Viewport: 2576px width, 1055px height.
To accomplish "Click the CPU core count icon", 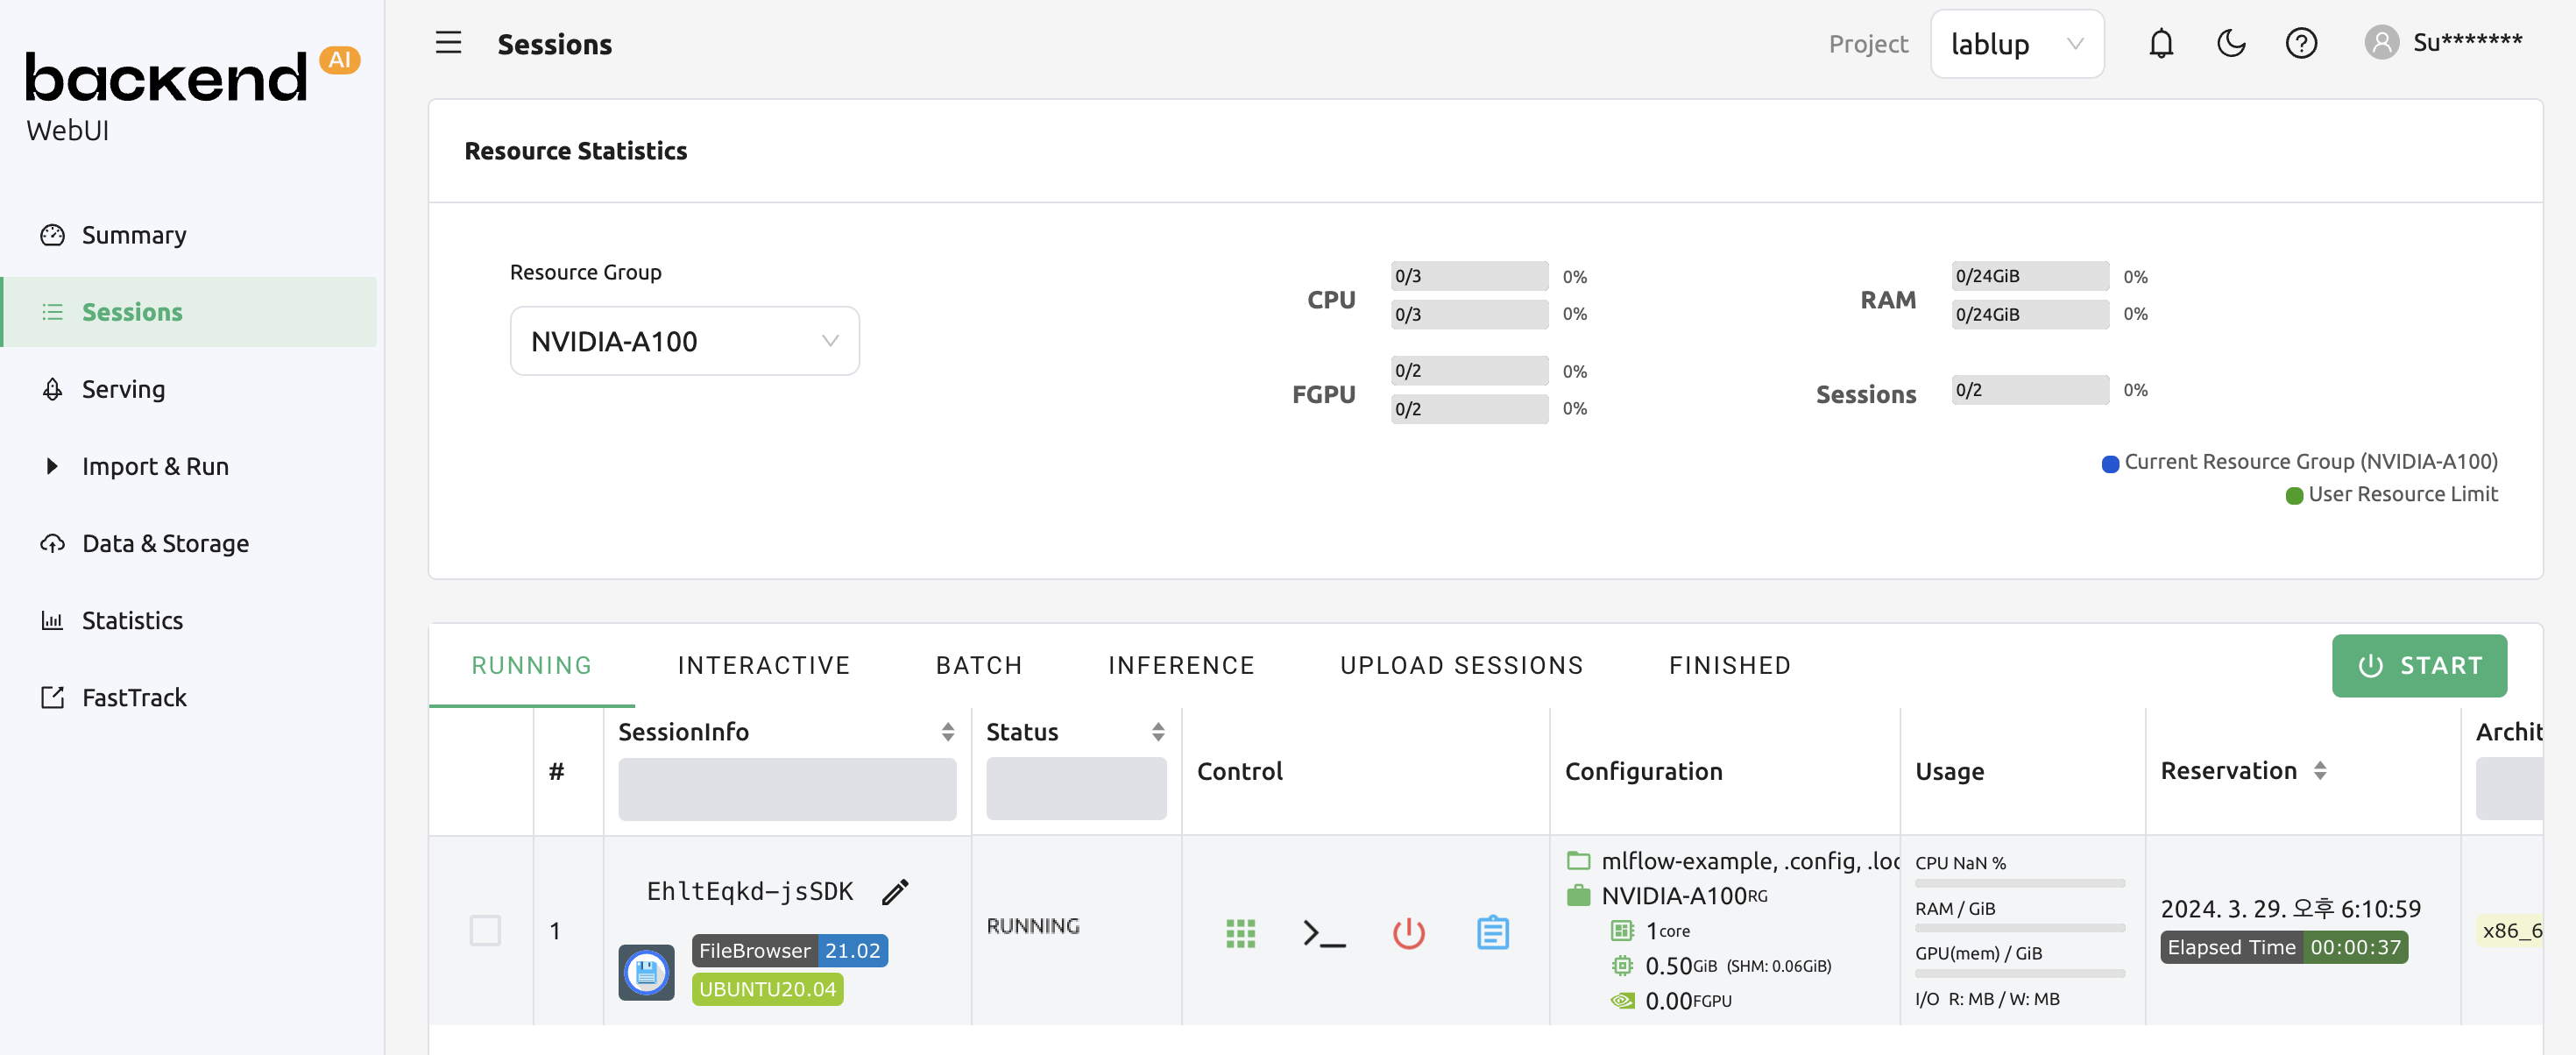I will pyautogui.click(x=1621, y=930).
